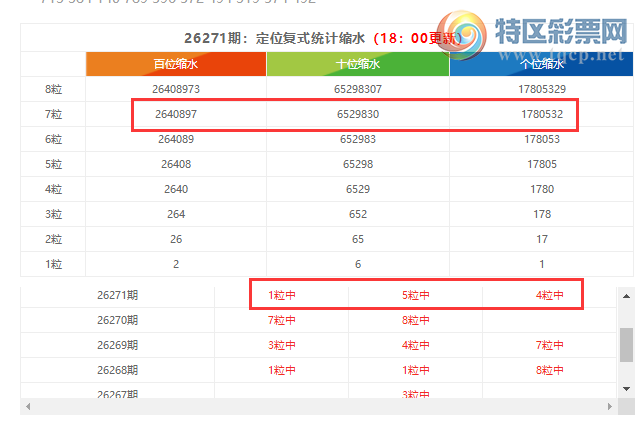
Task: Click the 4粒 row label
Action: (x=53, y=189)
